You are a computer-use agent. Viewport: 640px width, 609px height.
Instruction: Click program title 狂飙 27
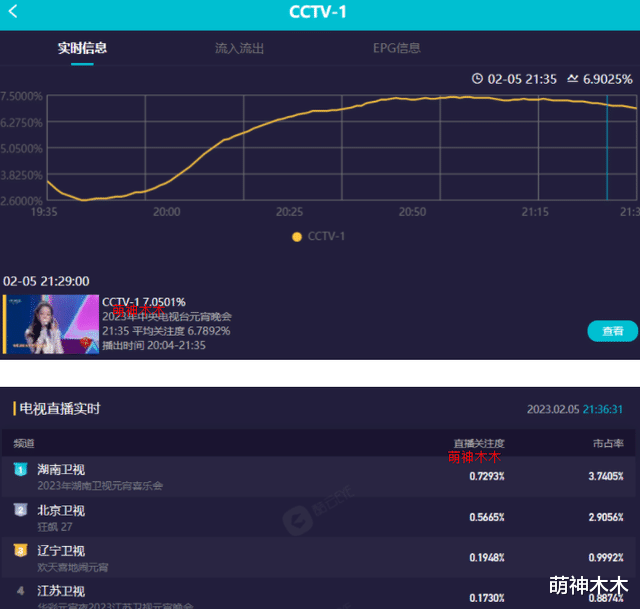[55, 527]
